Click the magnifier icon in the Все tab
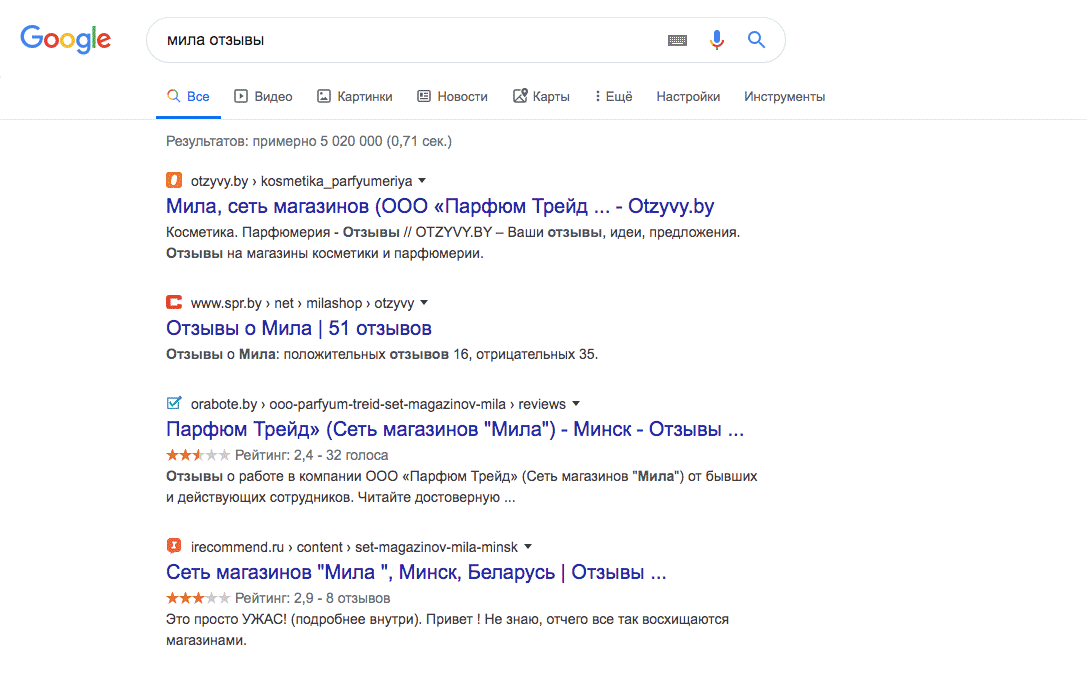 click(173, 96)
